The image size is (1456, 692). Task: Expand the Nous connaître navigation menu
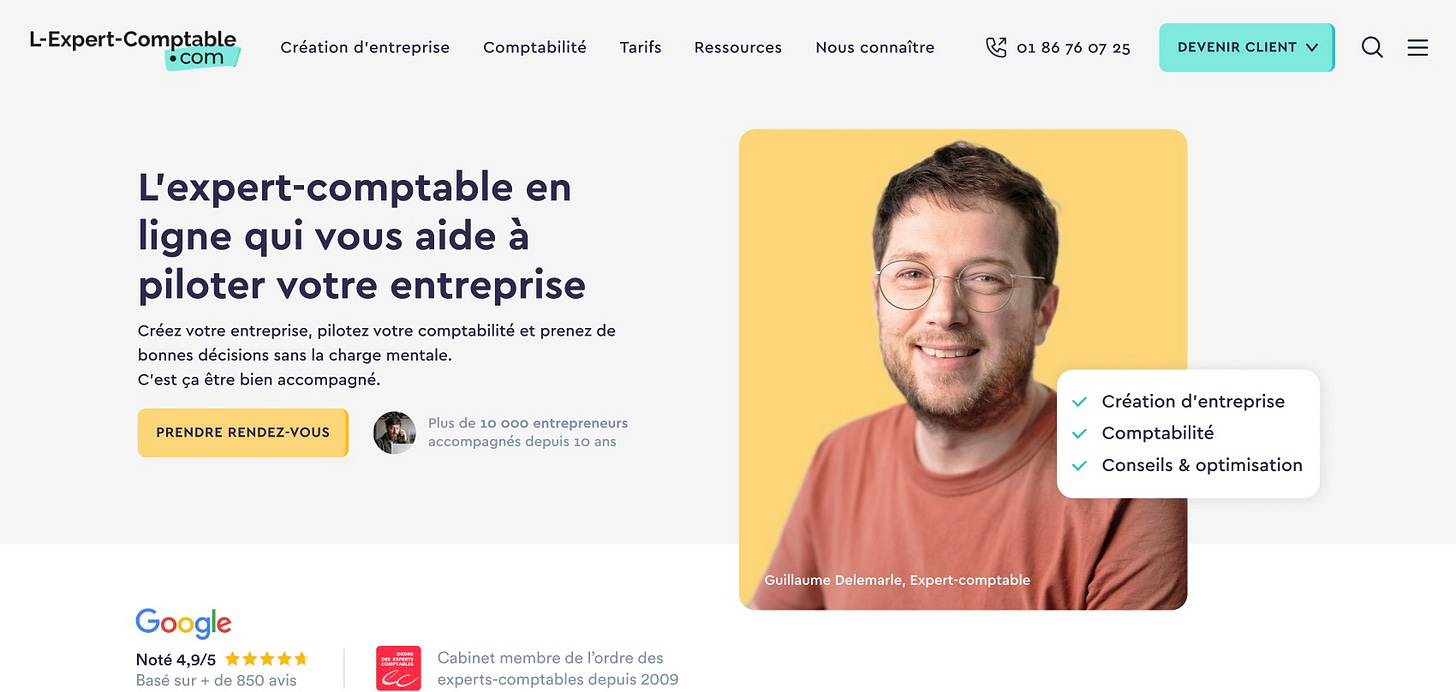tap(875, 47)
